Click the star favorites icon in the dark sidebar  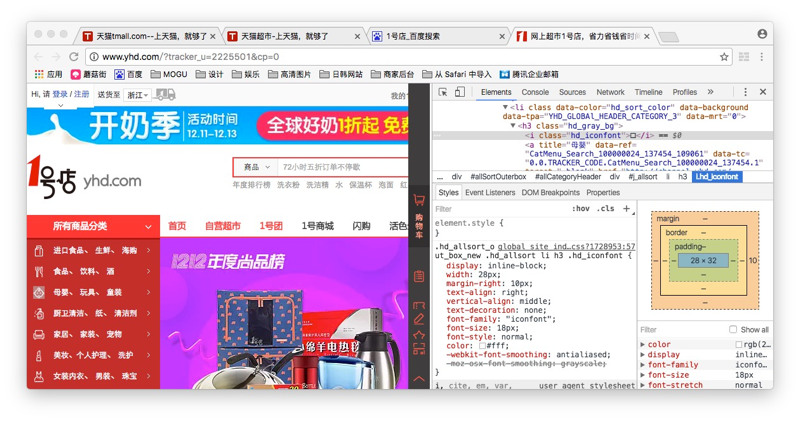tap(419, 335)
